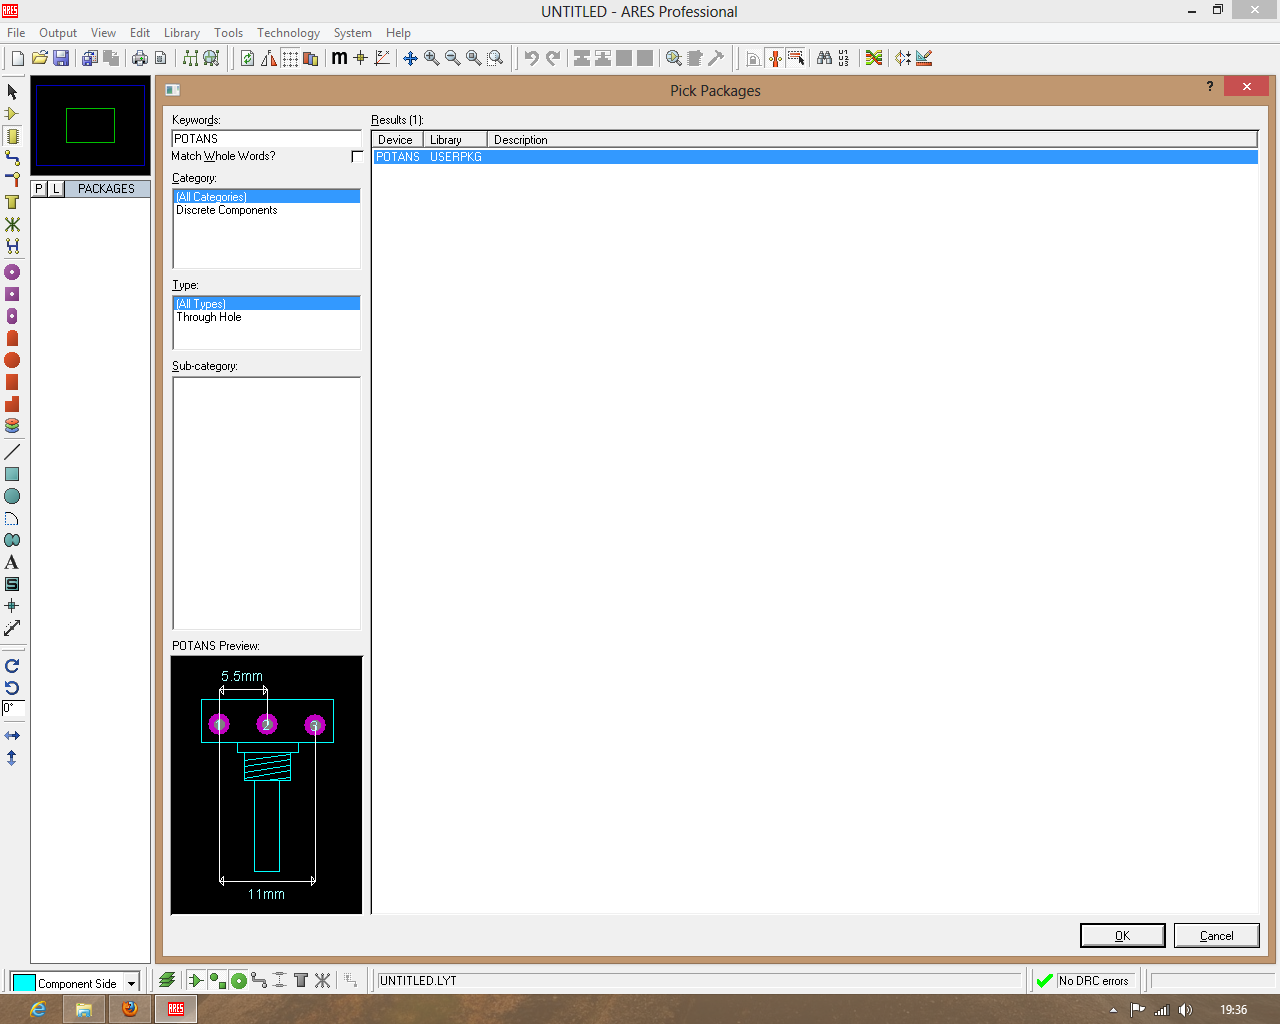Toggle the 'P' button in the PACKAGES selector

click(39, 188)
